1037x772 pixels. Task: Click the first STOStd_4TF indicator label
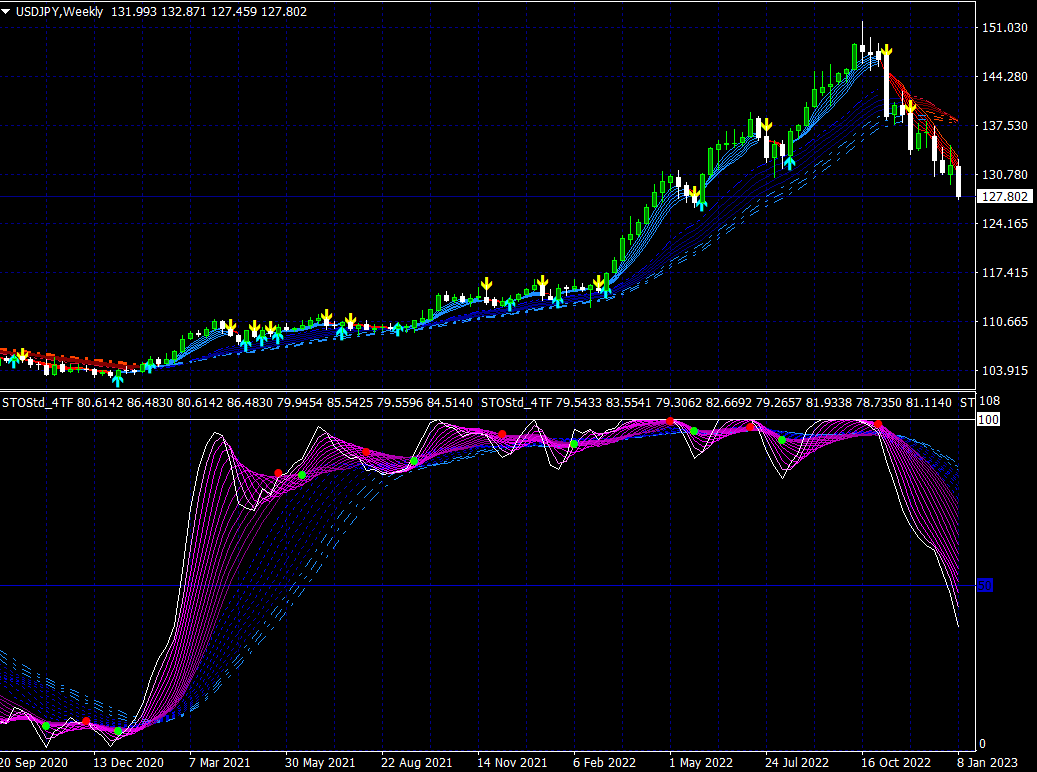click(x=38, y=402)
